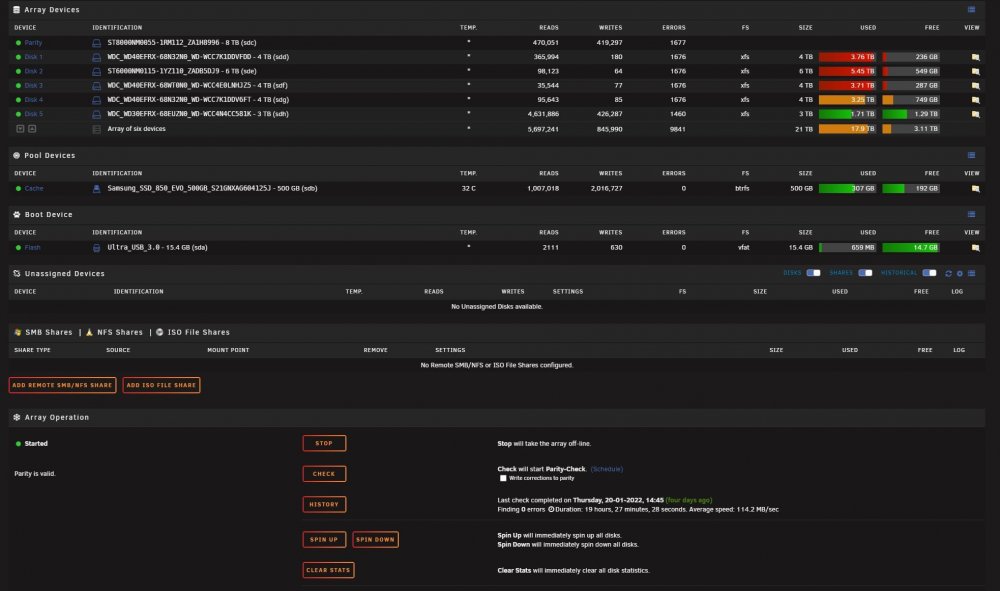The width and height of the screenshot is (1000, 591).
Task: Click Disk 5 reads value 4,631,886
Action: pos(543,114)
